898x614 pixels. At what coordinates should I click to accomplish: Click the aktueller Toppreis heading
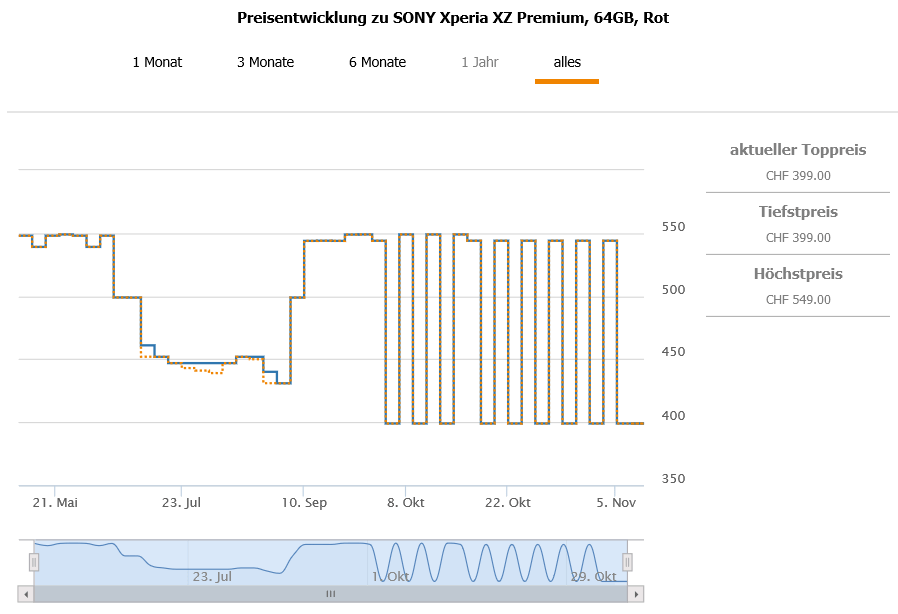point(798,150)
